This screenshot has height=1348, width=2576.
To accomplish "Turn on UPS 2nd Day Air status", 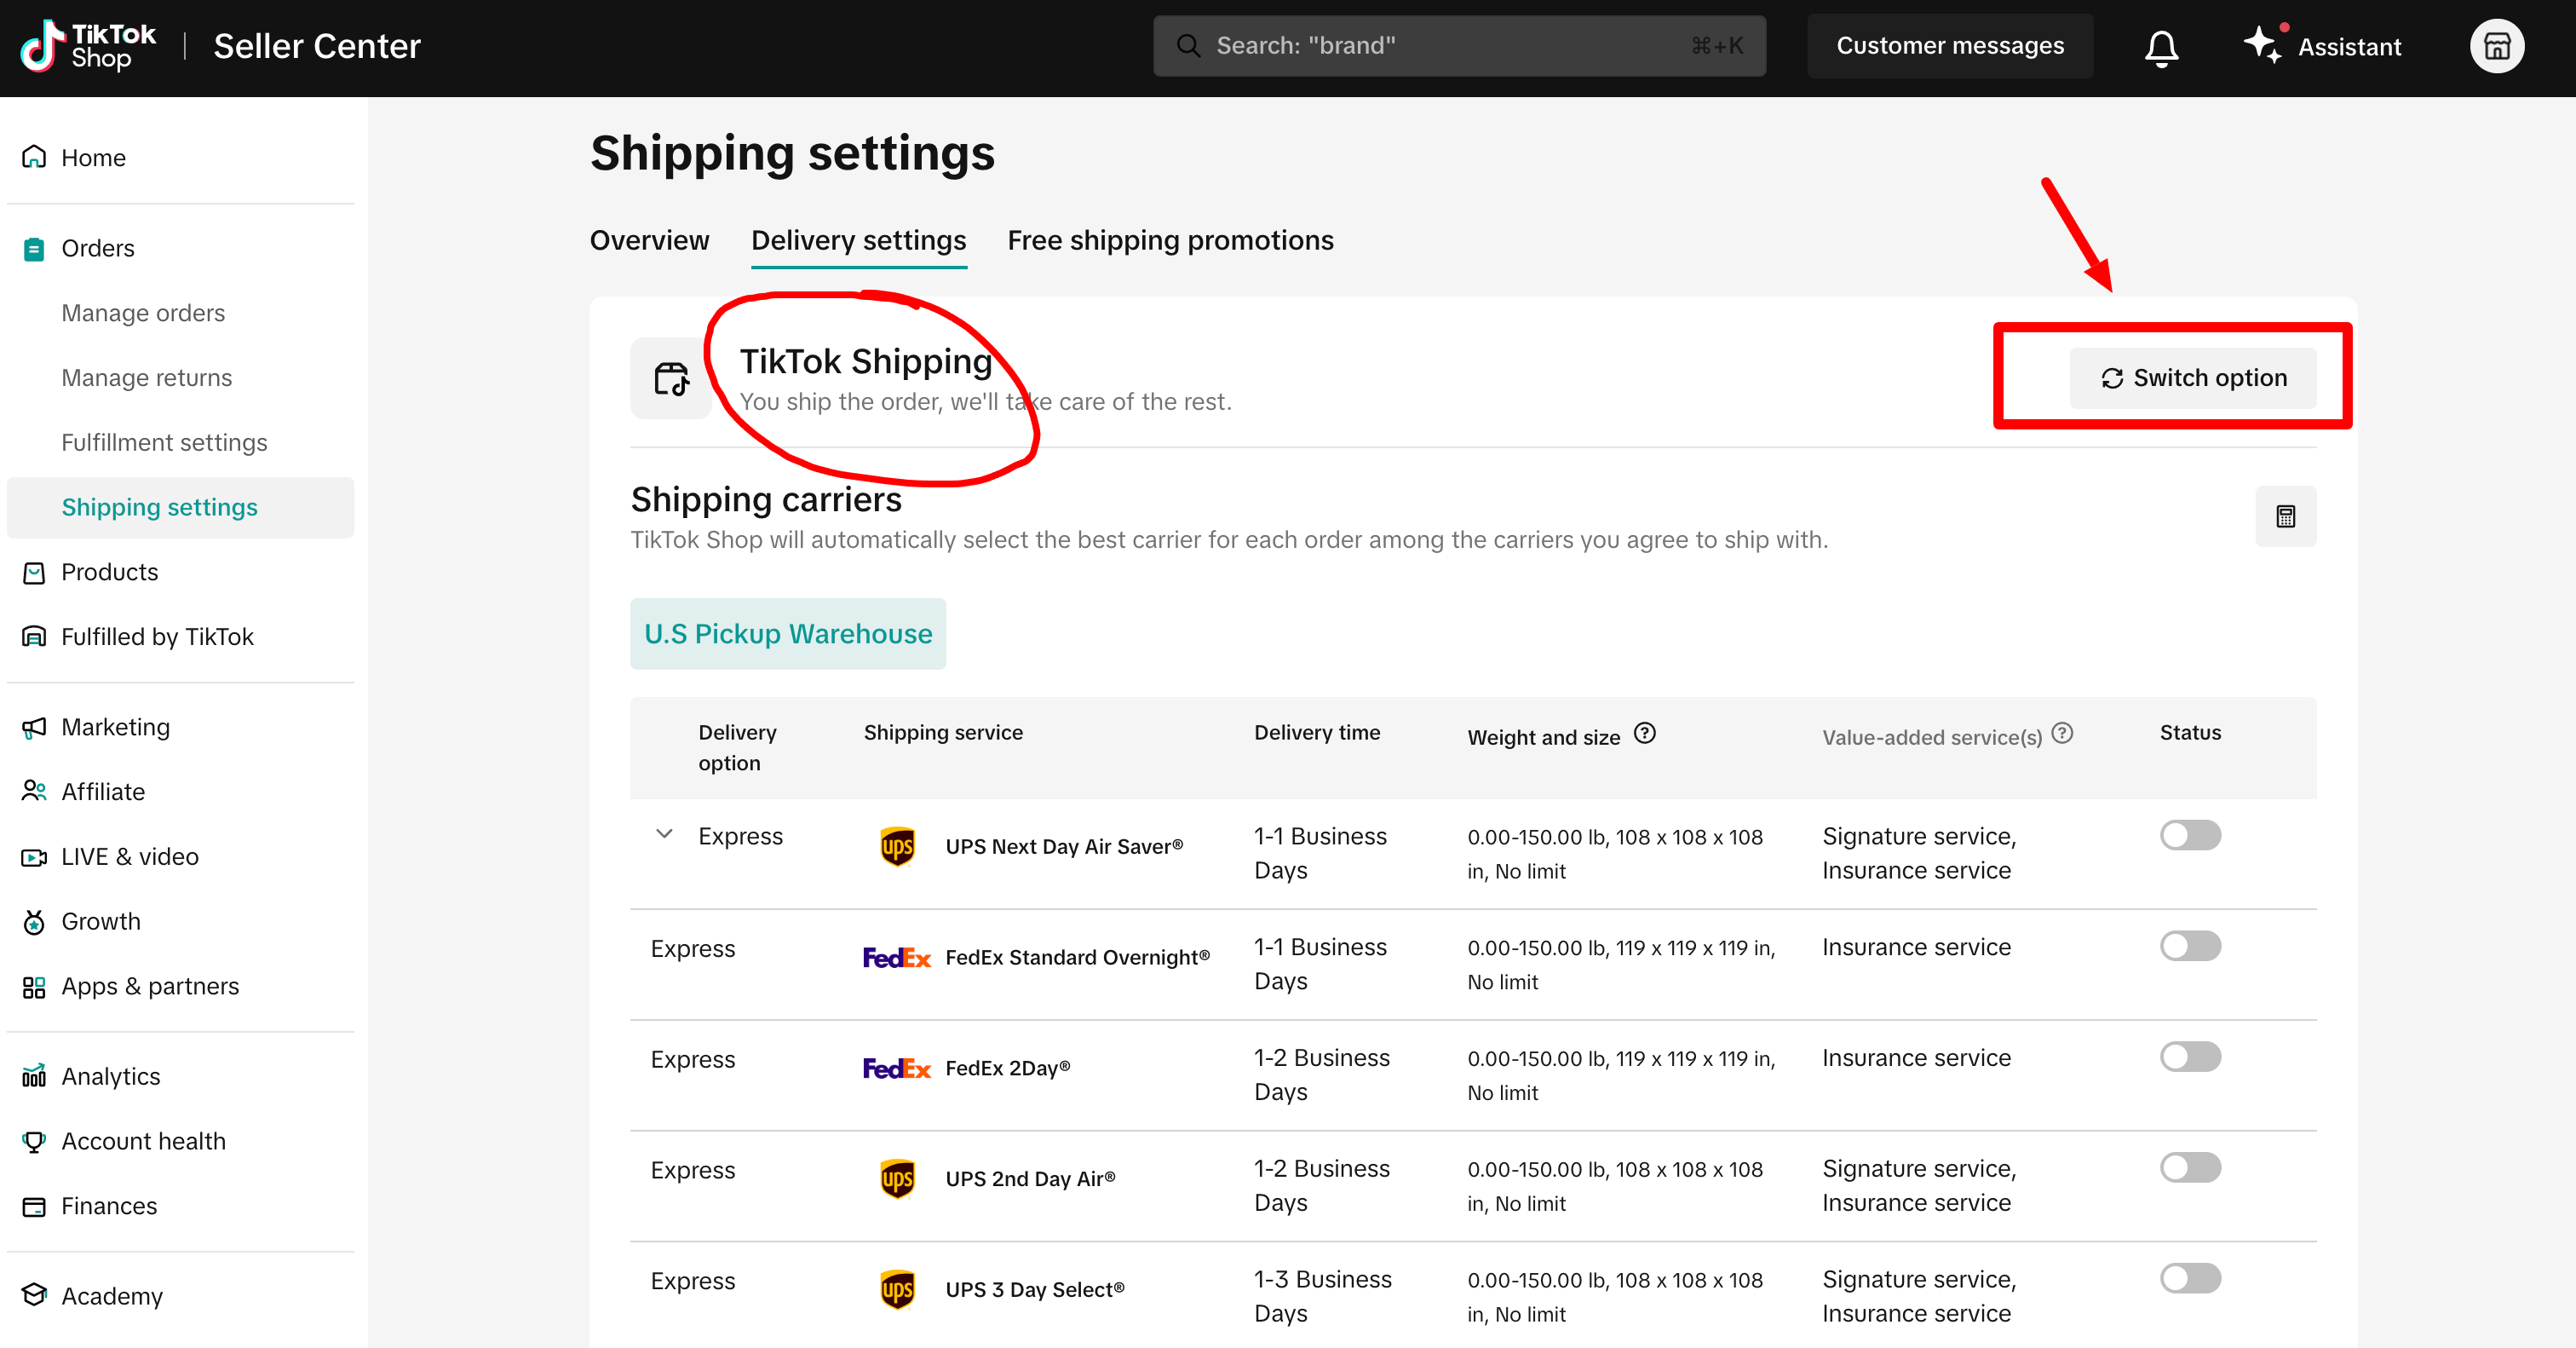I will [x=2189, y=1167].
